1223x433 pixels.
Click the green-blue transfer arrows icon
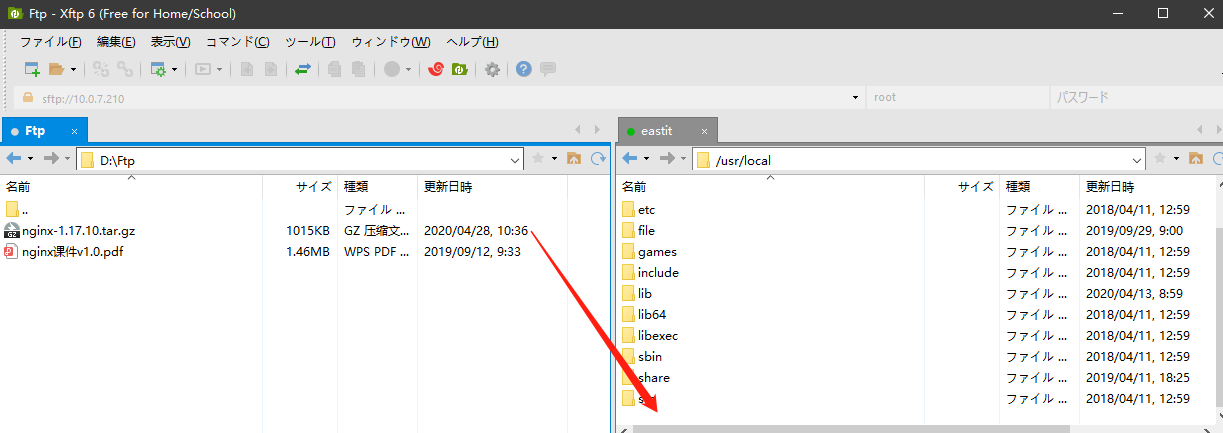[302, 69]
